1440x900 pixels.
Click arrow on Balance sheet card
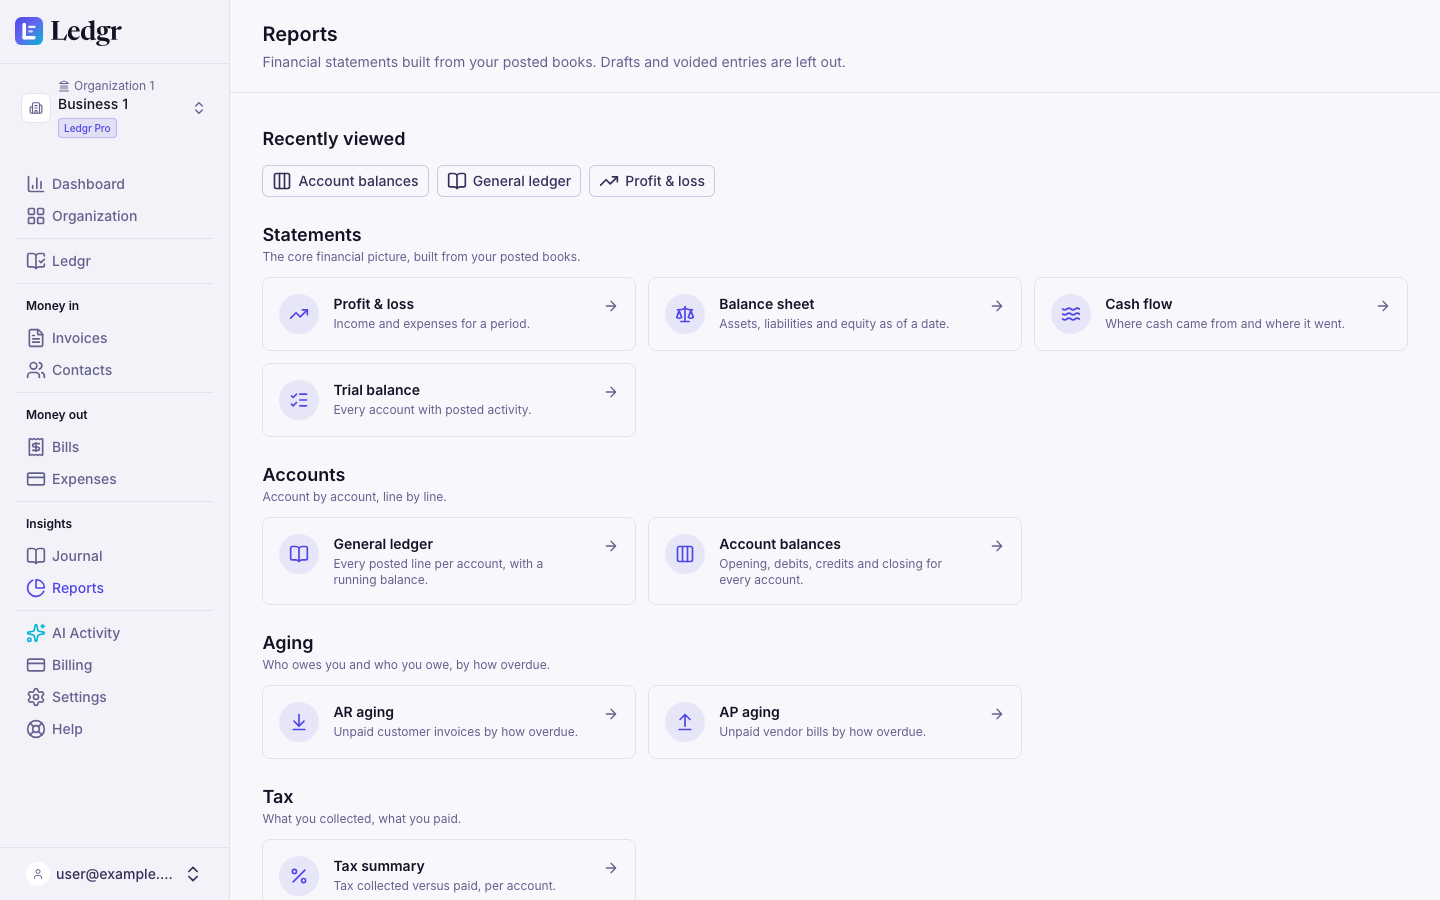coord(997,306)
